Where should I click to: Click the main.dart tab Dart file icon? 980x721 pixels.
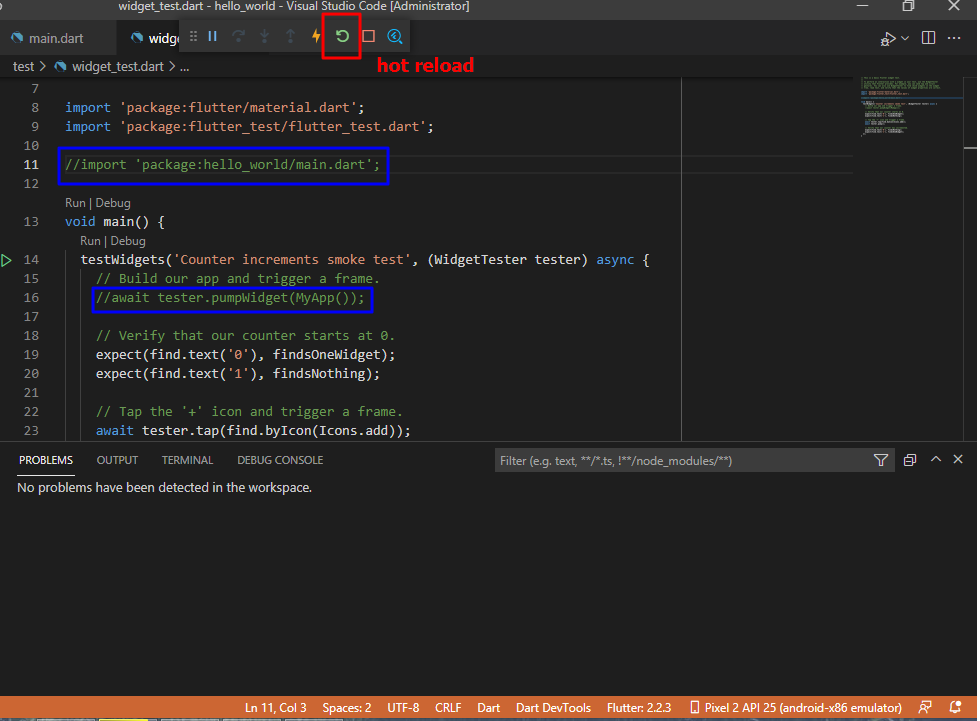click(18, 38)
